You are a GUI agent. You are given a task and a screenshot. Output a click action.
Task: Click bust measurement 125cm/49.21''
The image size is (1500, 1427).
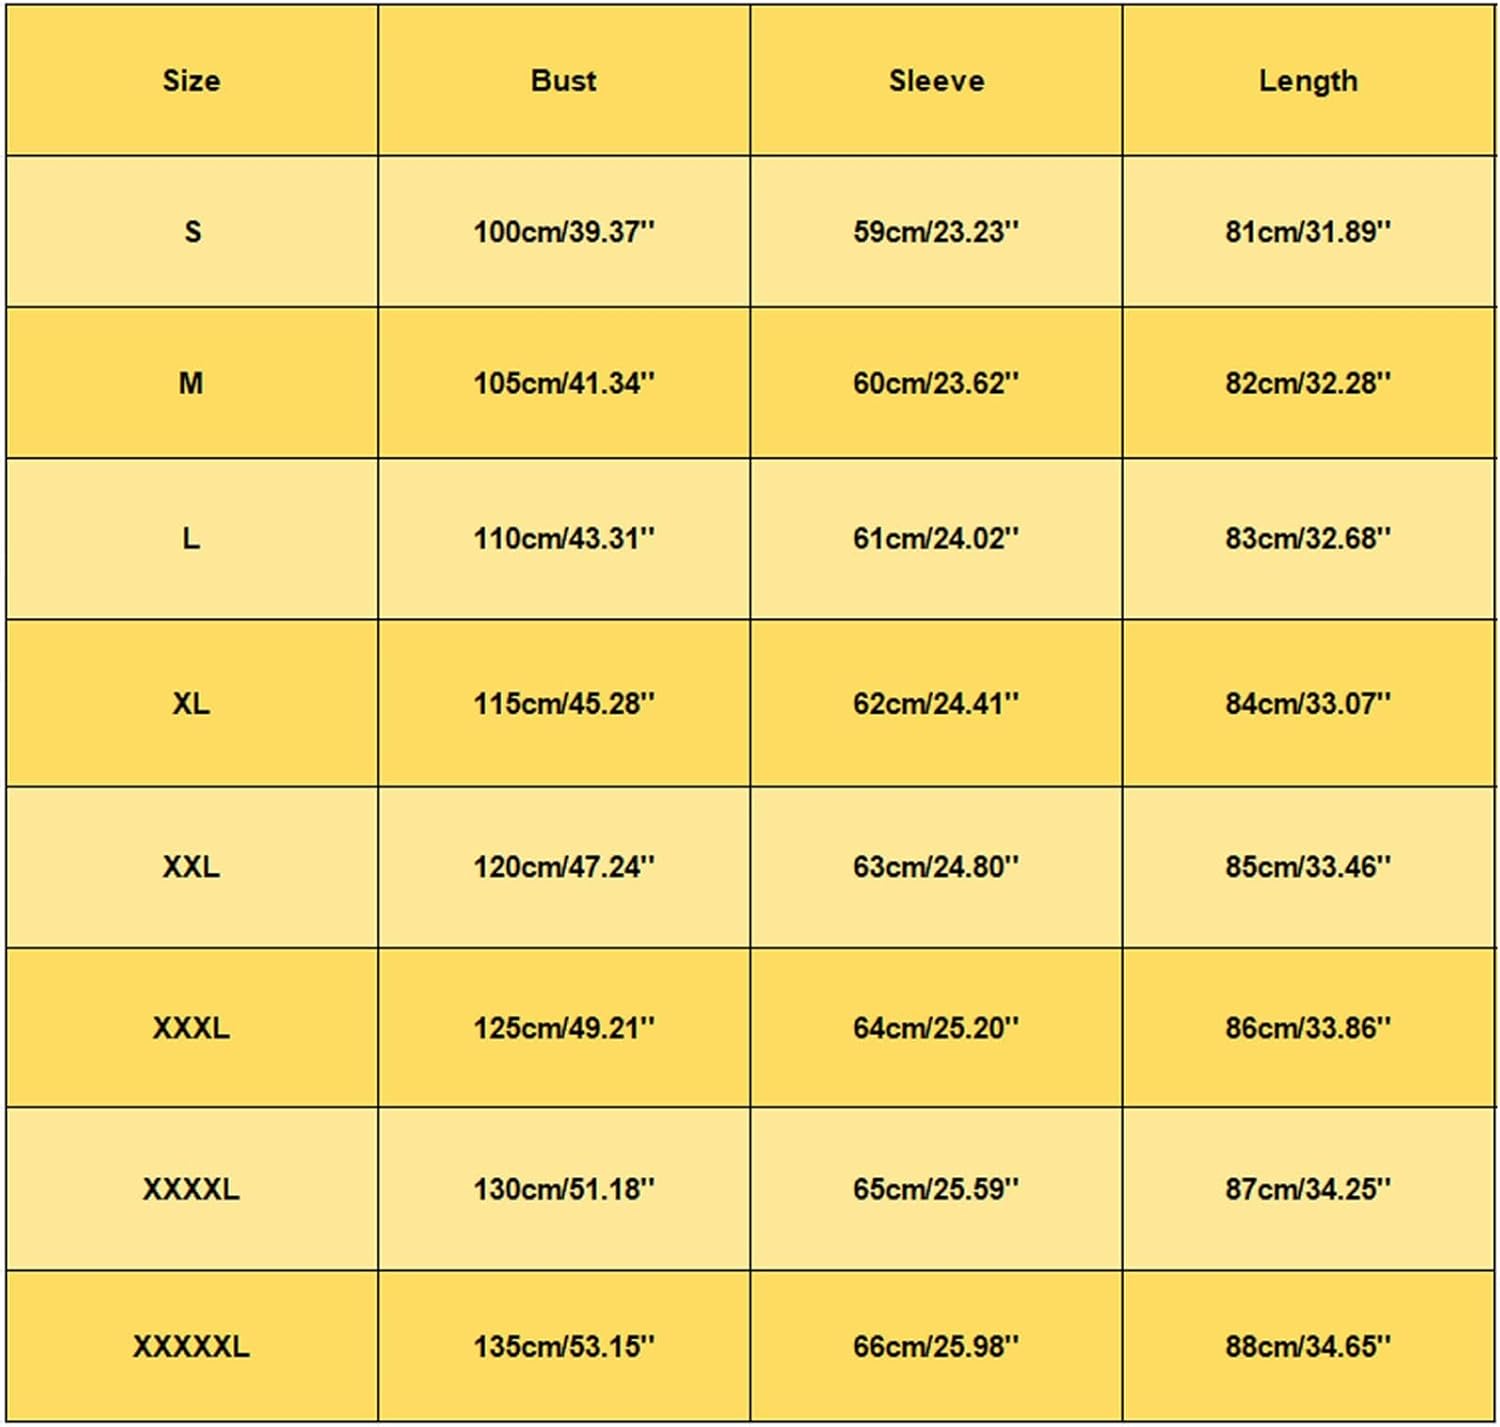pos(564,1028)
